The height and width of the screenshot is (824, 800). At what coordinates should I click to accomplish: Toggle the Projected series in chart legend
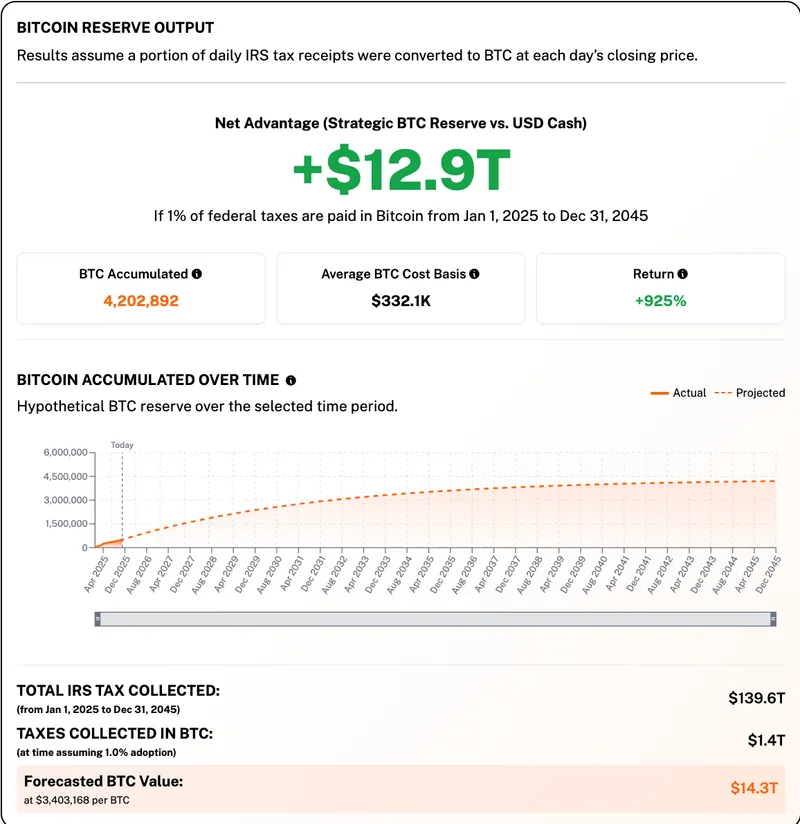750,393
